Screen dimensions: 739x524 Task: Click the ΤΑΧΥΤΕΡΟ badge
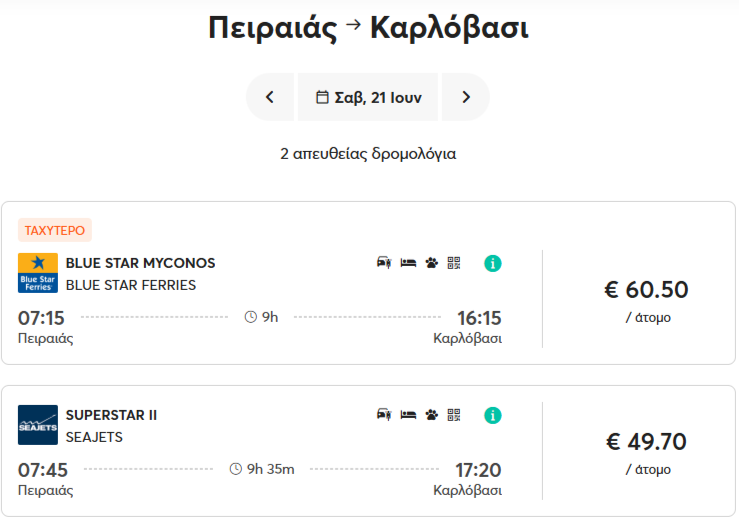[55, 230]
